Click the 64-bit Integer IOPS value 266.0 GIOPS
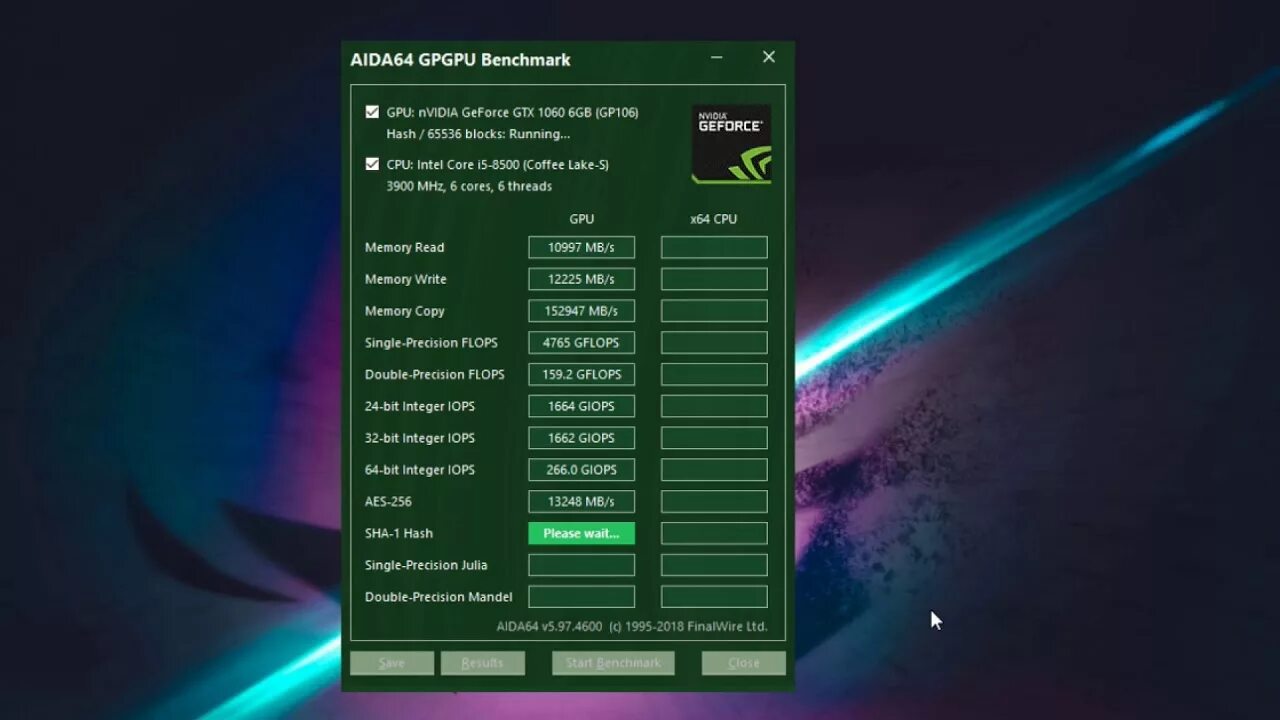Image resolution: width=1280 pixels, height=720 pixels. (581, 470)
